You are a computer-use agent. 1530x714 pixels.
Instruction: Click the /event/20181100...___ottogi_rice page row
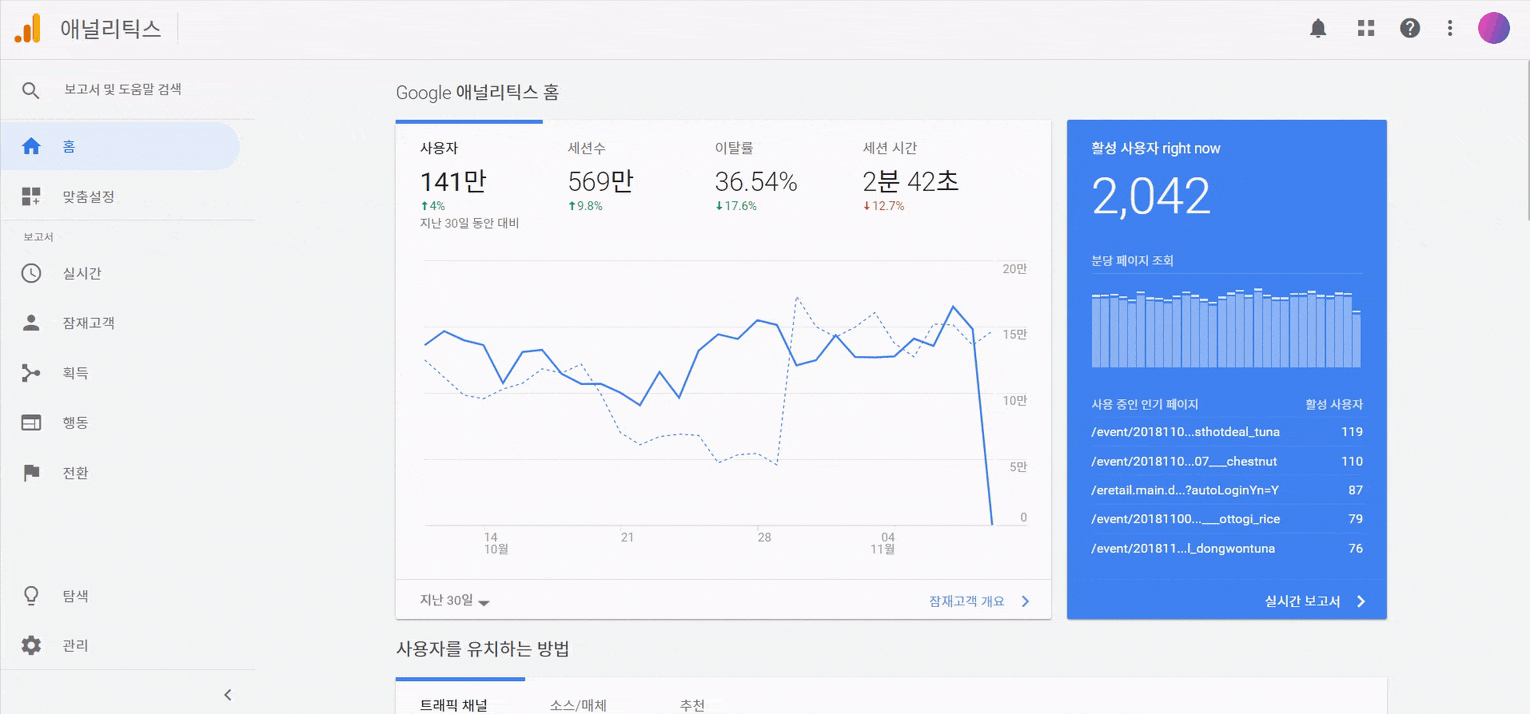pyautogui.click(x=1227, y=519)
